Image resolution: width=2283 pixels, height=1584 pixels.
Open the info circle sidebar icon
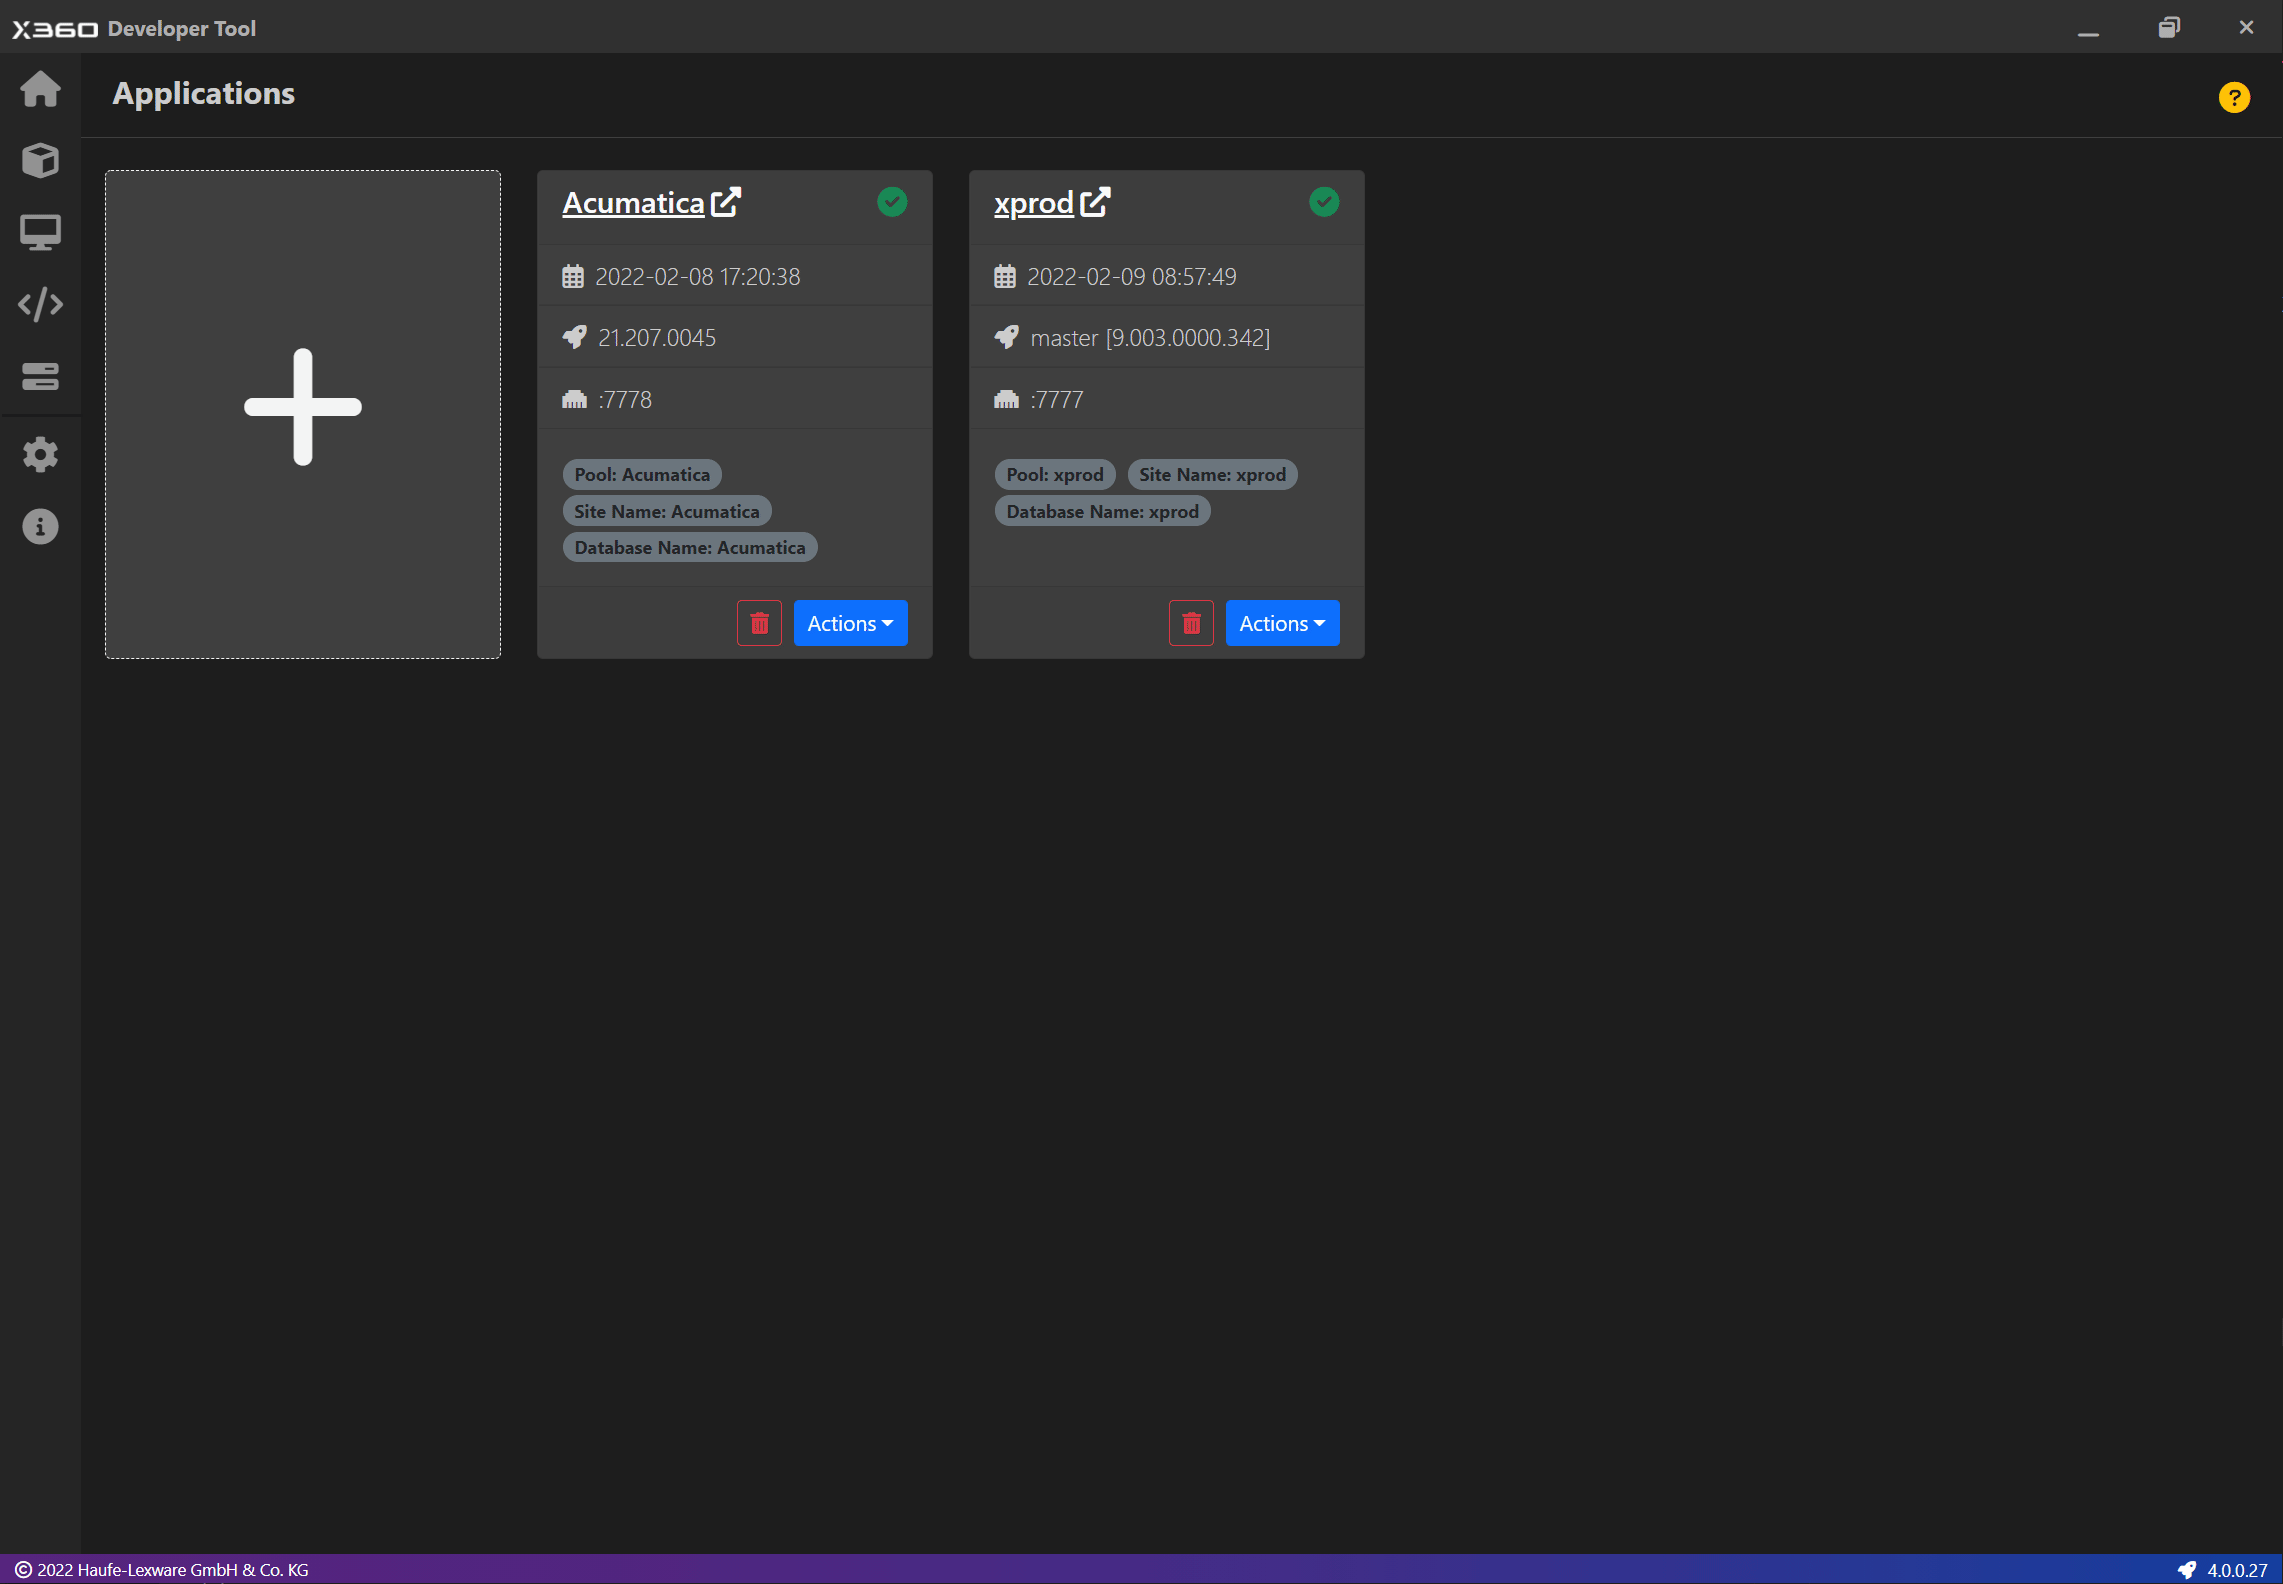coord(40,527)
